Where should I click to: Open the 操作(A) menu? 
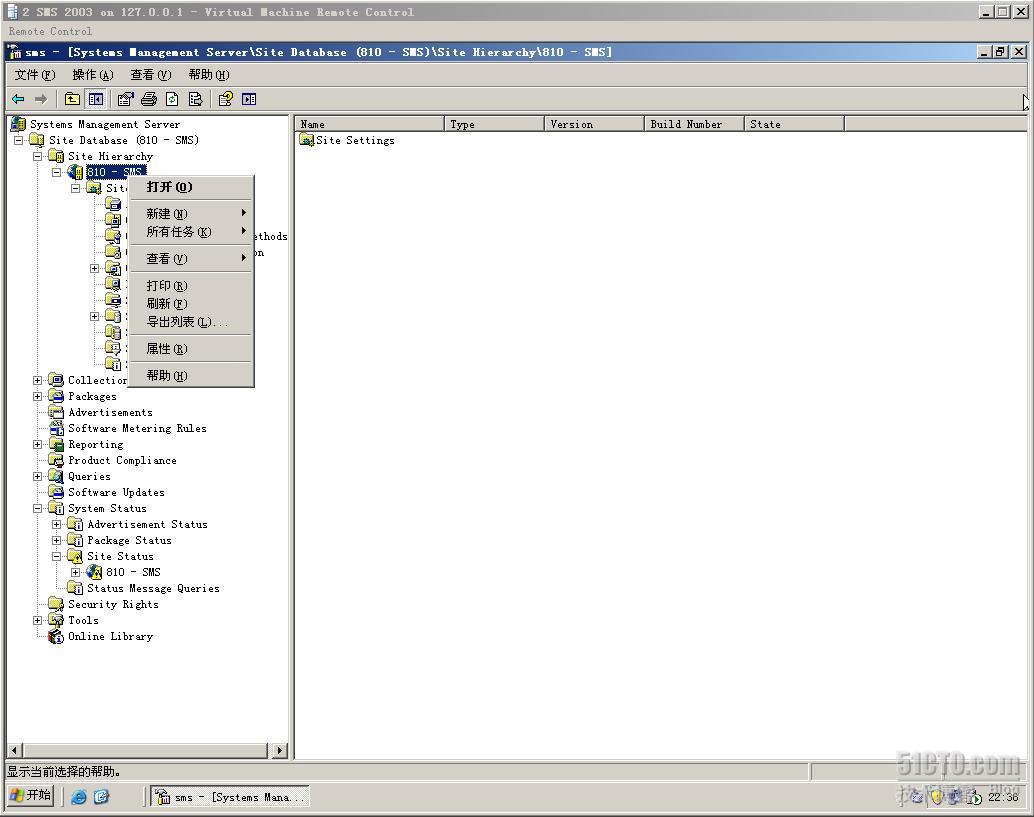(x=93, y=75)
